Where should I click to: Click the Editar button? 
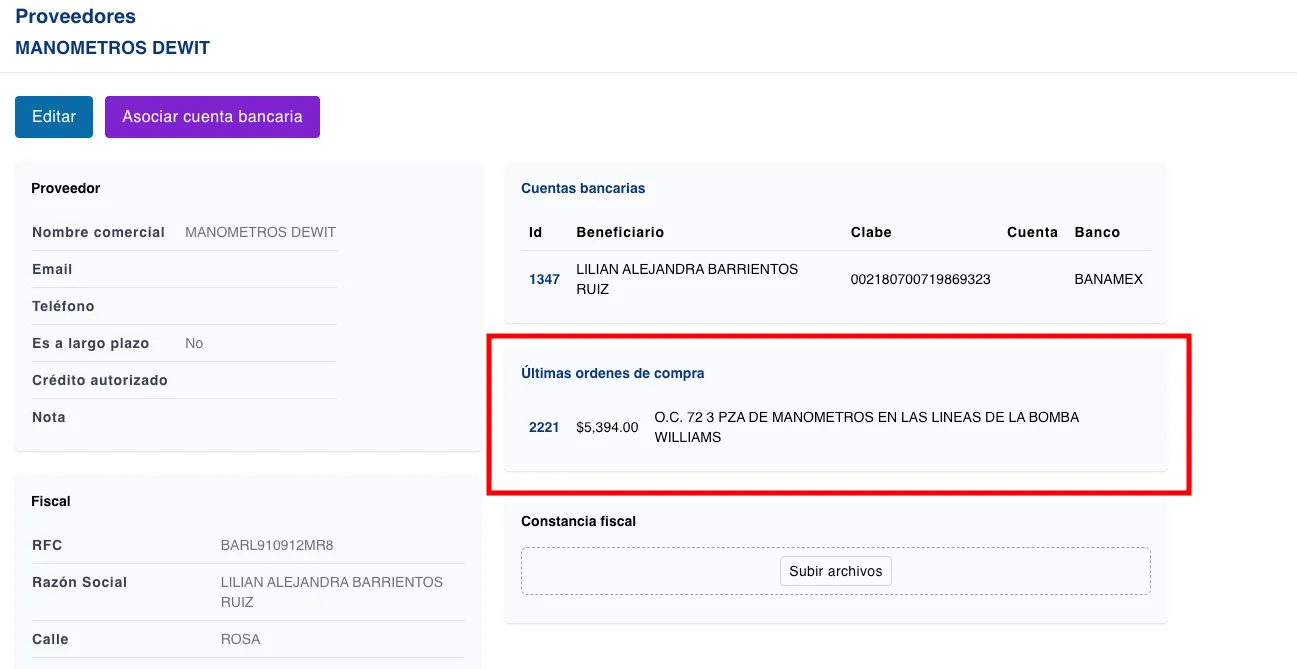click(54, 117)
